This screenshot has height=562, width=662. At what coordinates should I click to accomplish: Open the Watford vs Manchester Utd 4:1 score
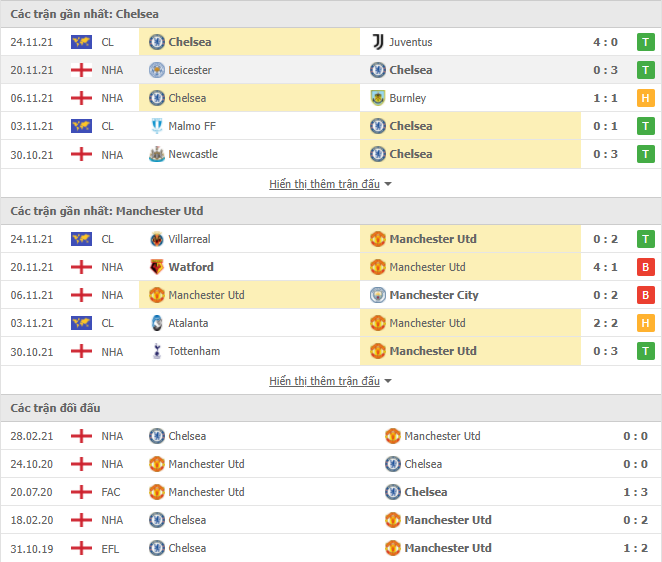[605, 267]
